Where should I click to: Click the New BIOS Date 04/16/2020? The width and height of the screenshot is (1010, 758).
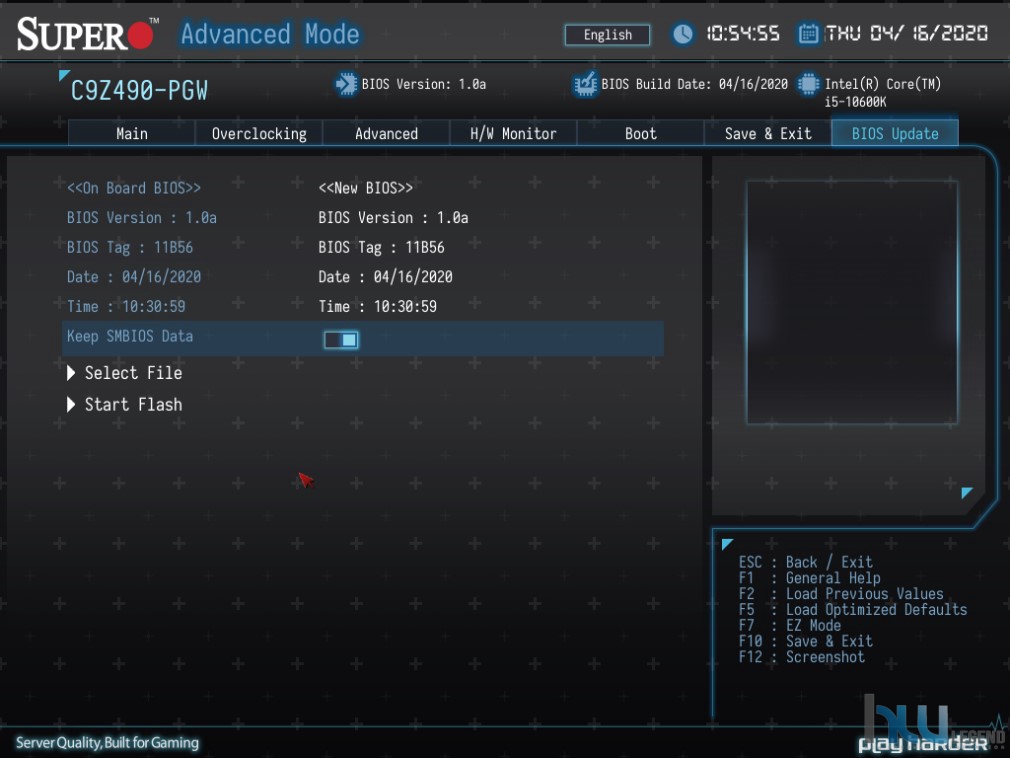click(x=385, y=277)
